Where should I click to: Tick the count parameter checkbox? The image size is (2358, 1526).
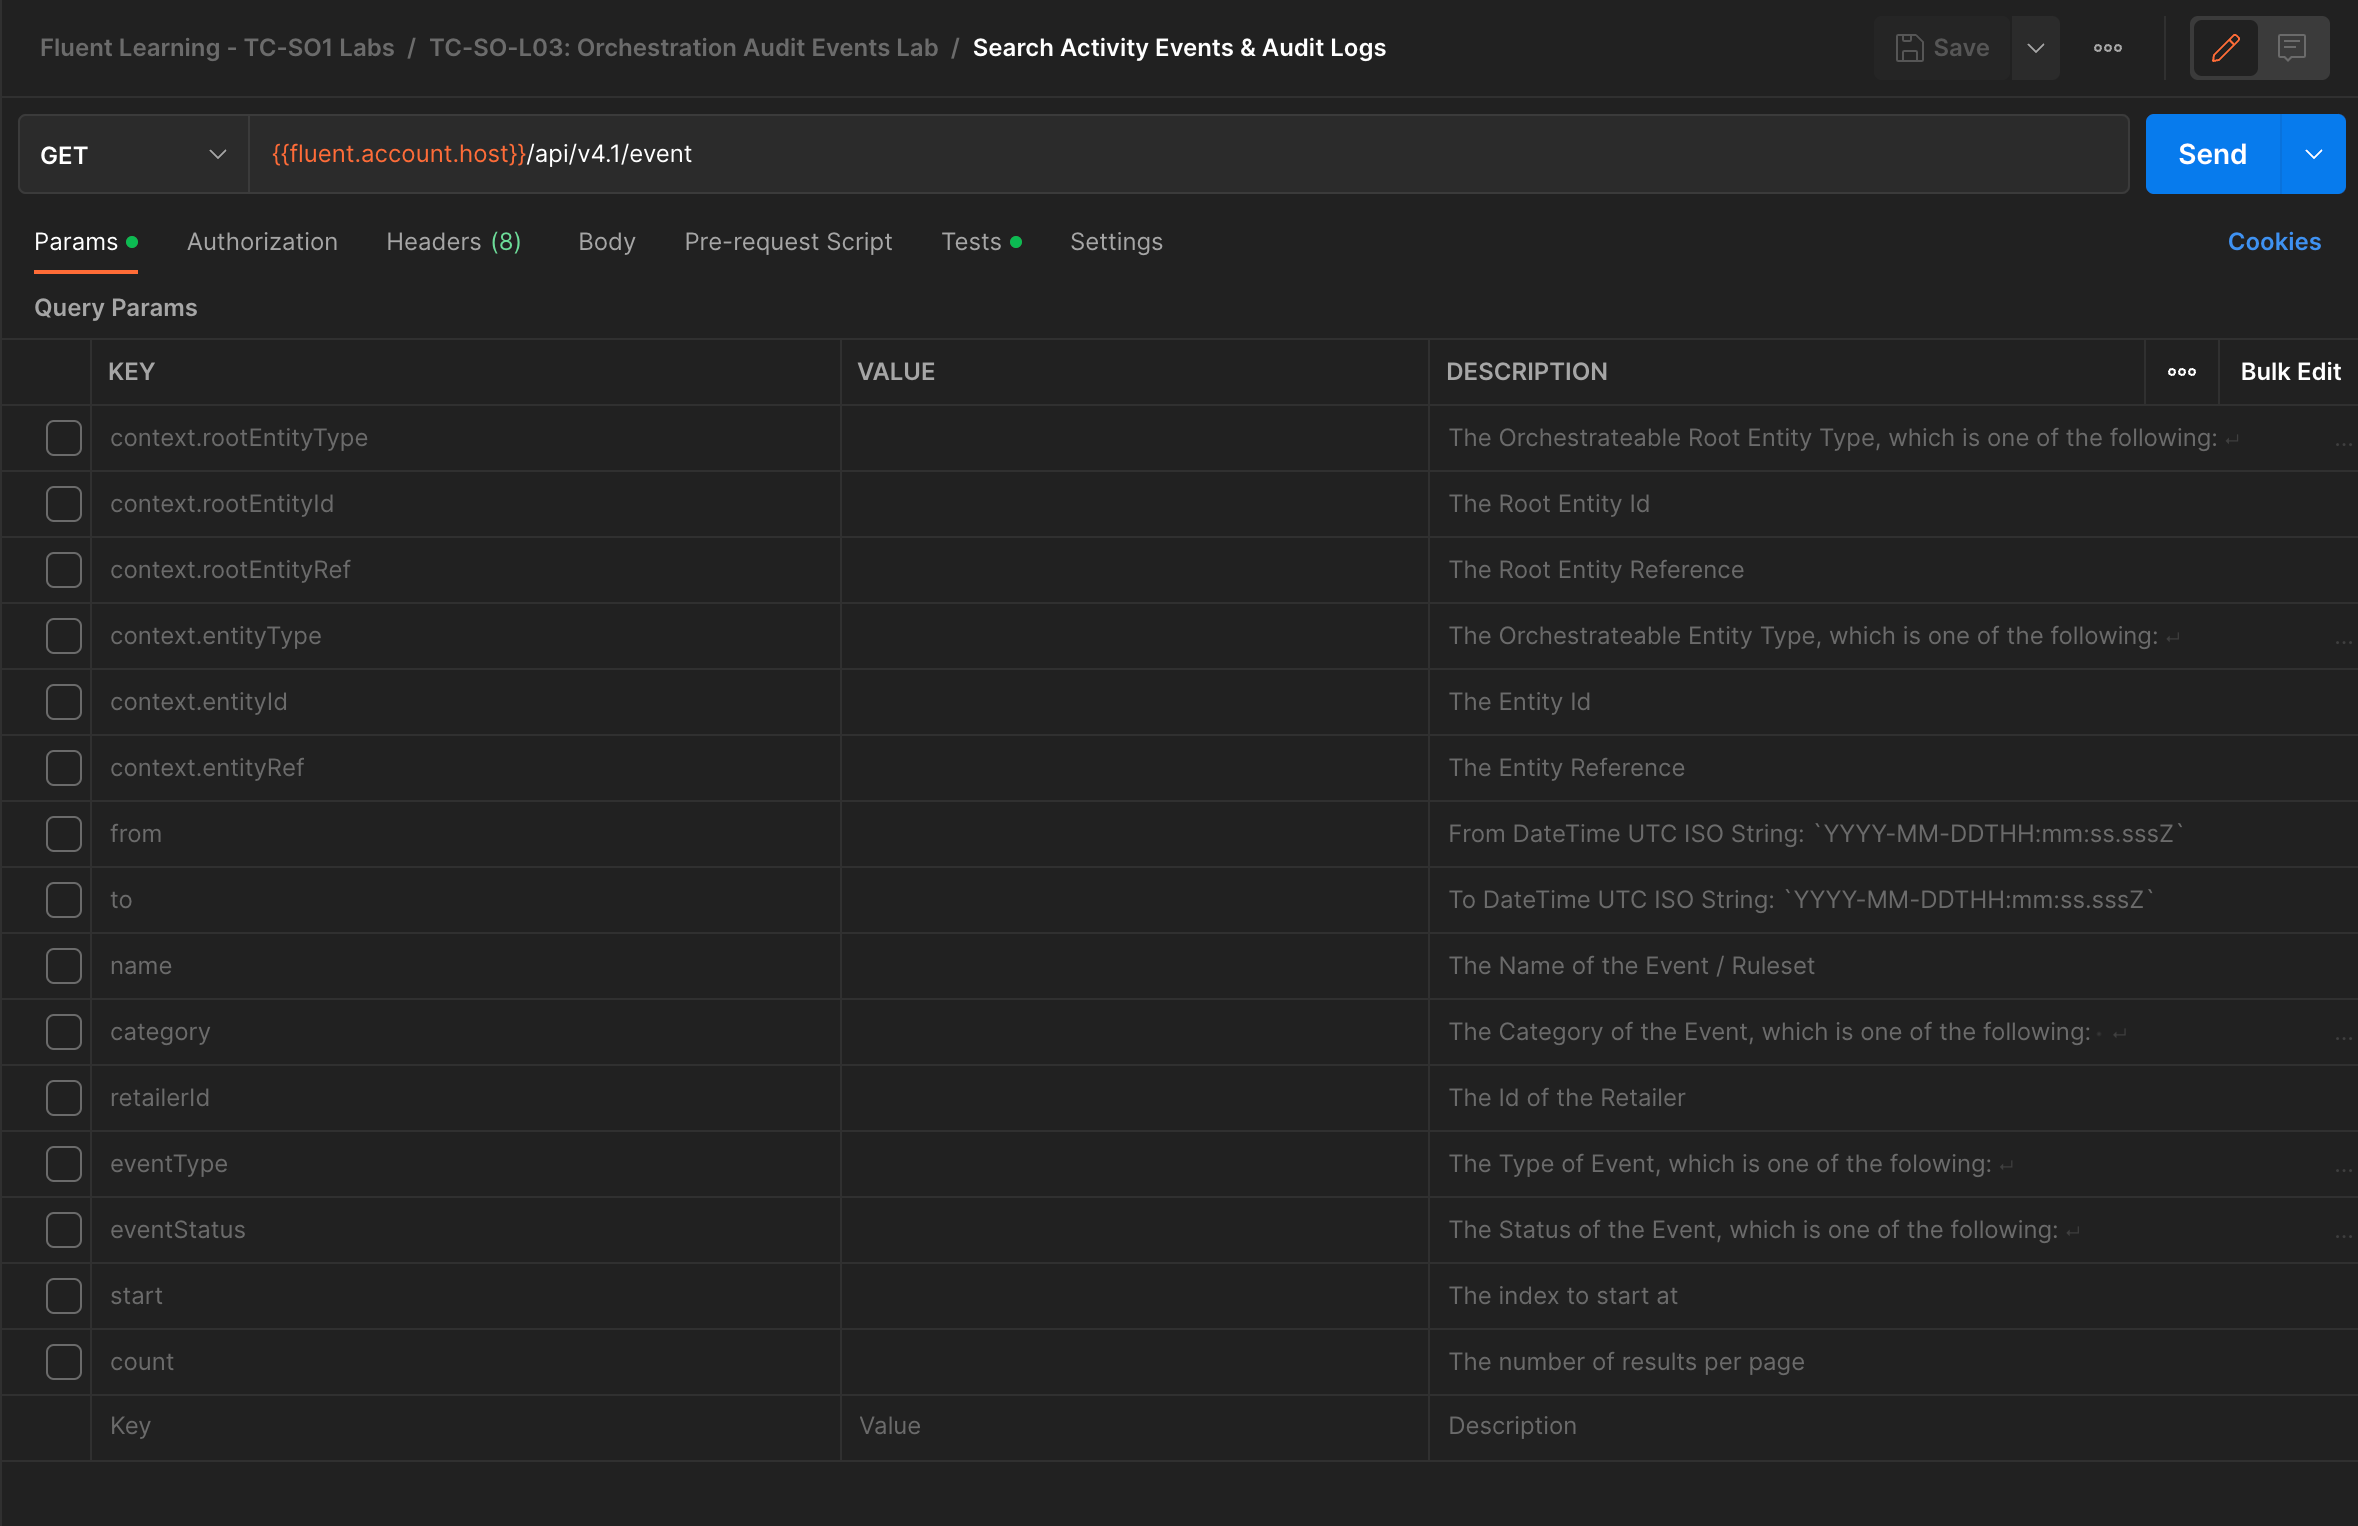(x=64, y=1362)
